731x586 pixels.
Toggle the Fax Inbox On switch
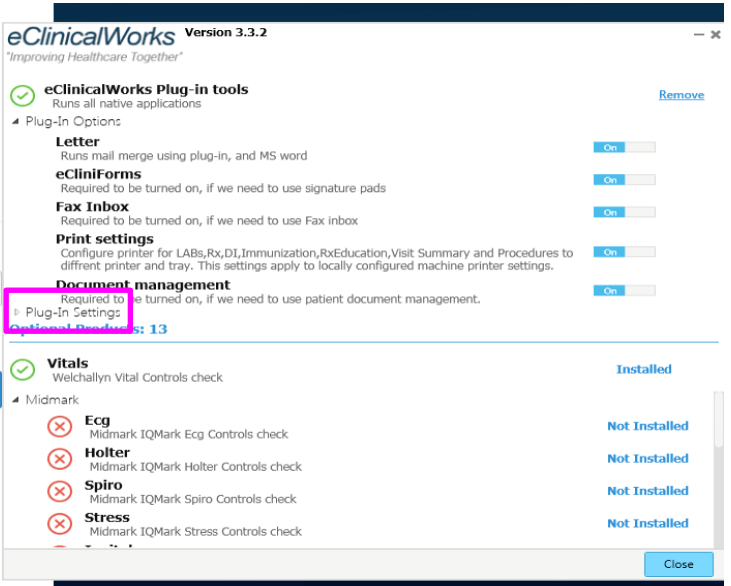[x=624, y=212]
